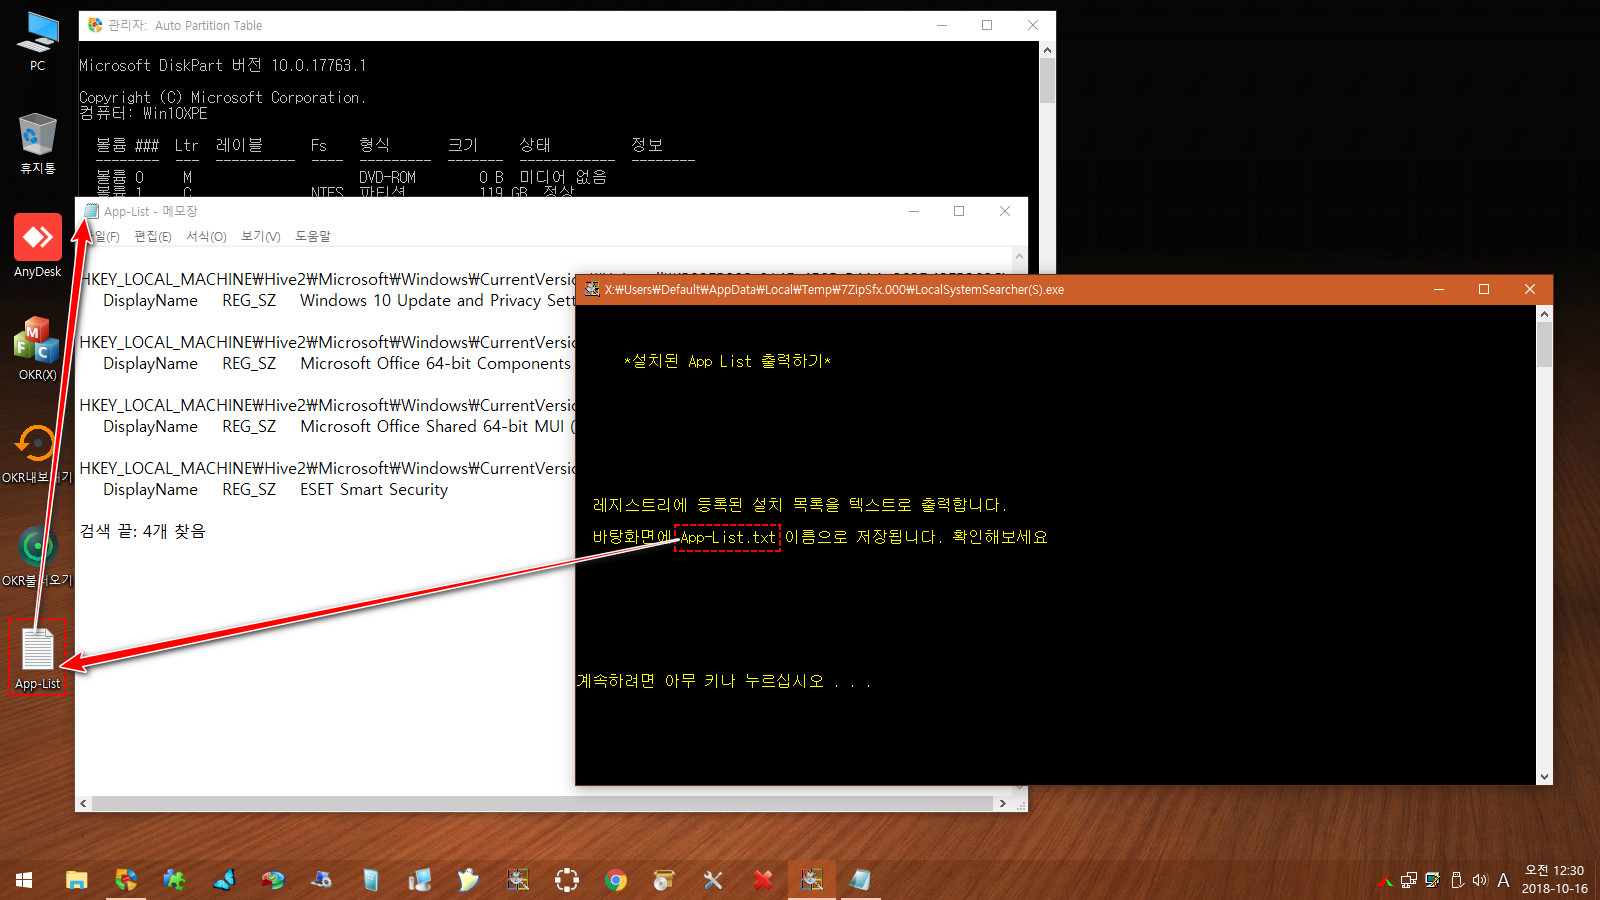Click the box with disc taskbar icon
Image resolution: width=1600 pixels, height=900 pixels.
click(x=664, y=880)
